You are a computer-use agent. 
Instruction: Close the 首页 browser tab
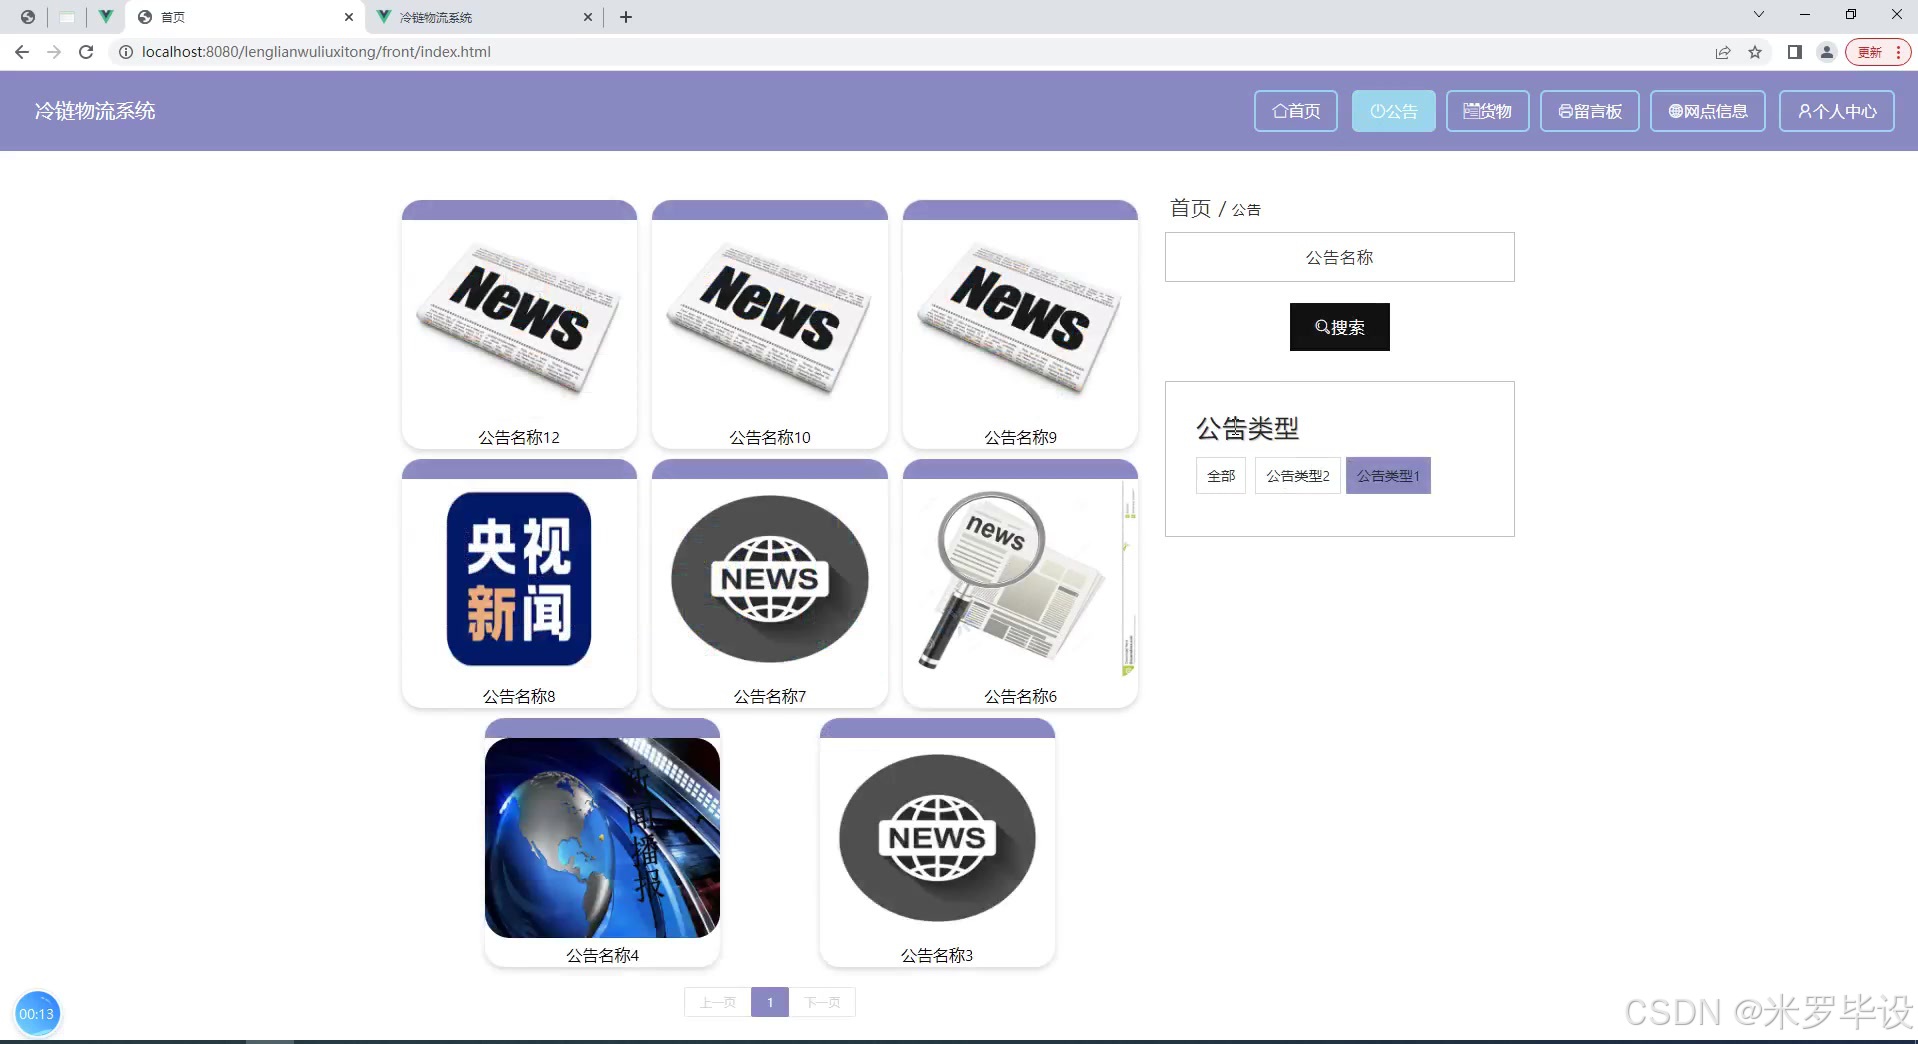[x=349, y=17]
